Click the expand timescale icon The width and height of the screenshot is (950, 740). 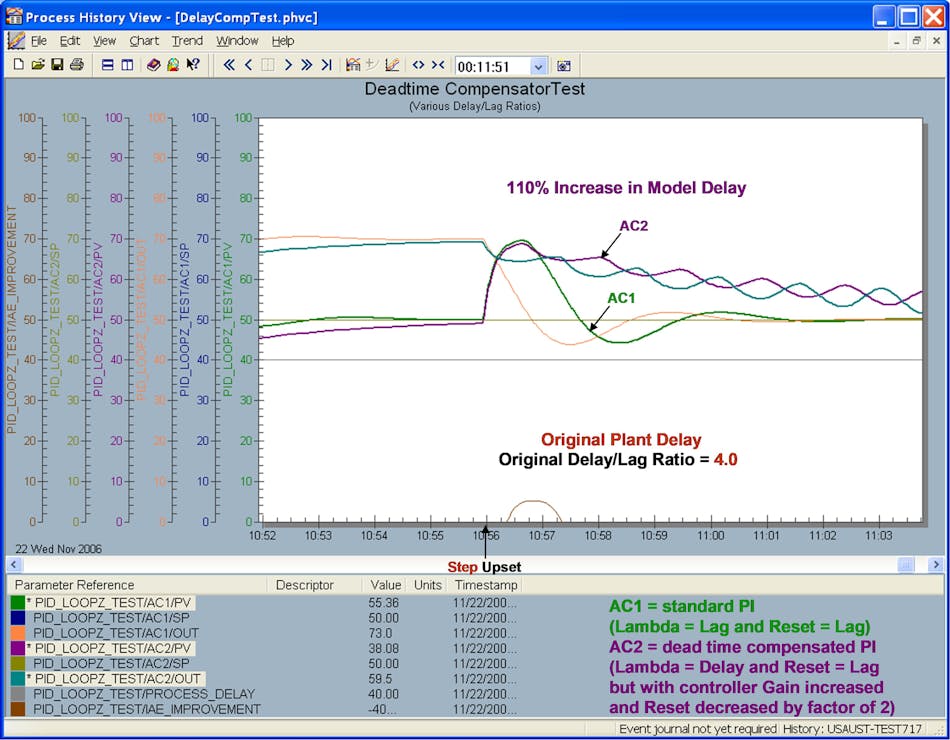[418, 66]
